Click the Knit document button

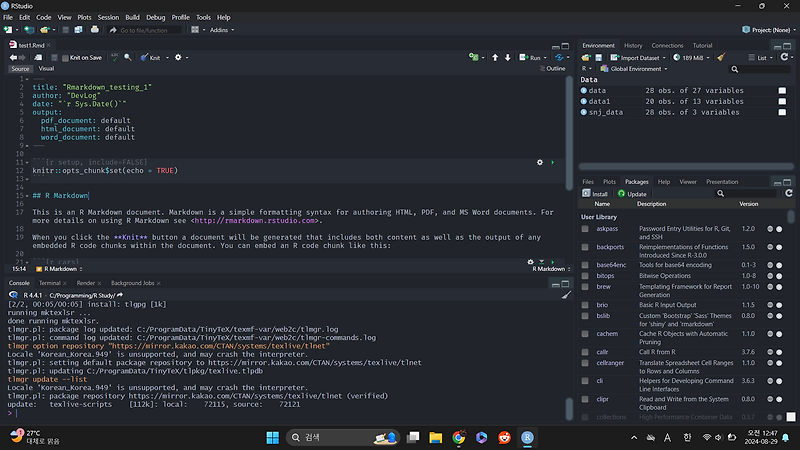coord(152,58)
